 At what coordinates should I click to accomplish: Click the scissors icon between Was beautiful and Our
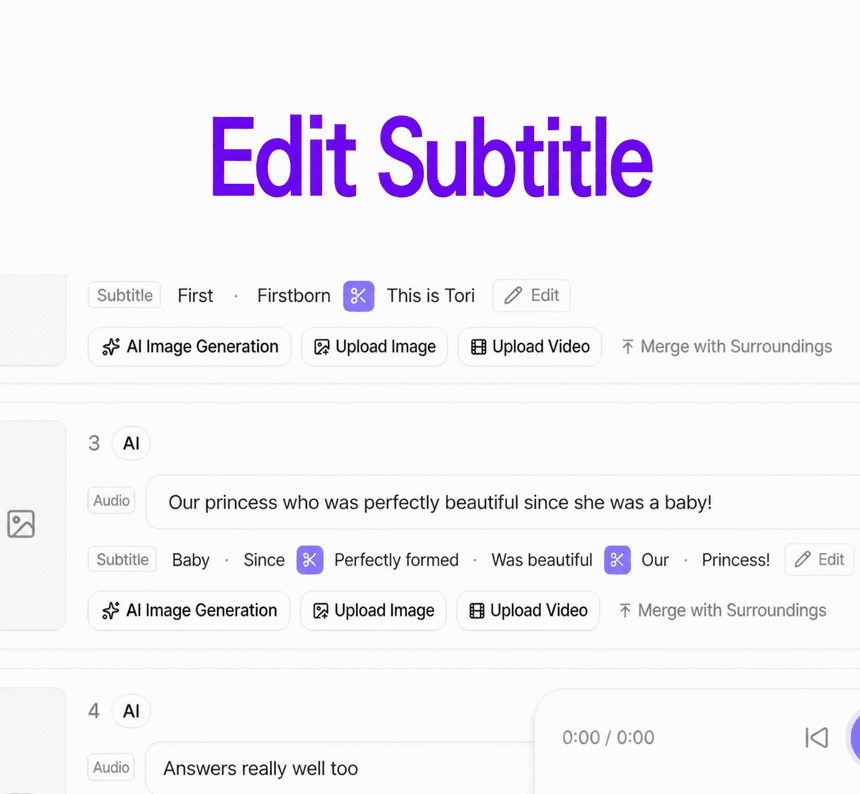coord(617,560)
